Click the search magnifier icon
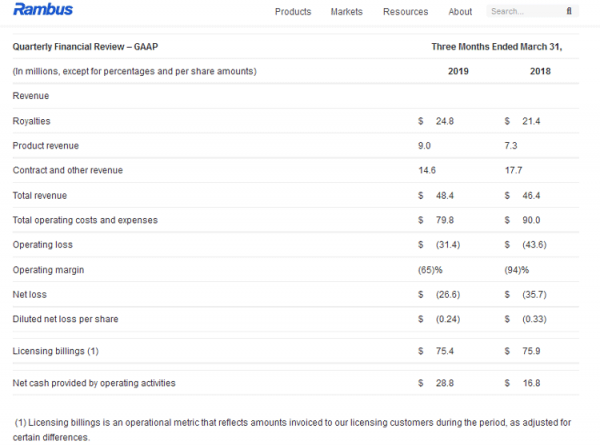 [x=569, y=12]
